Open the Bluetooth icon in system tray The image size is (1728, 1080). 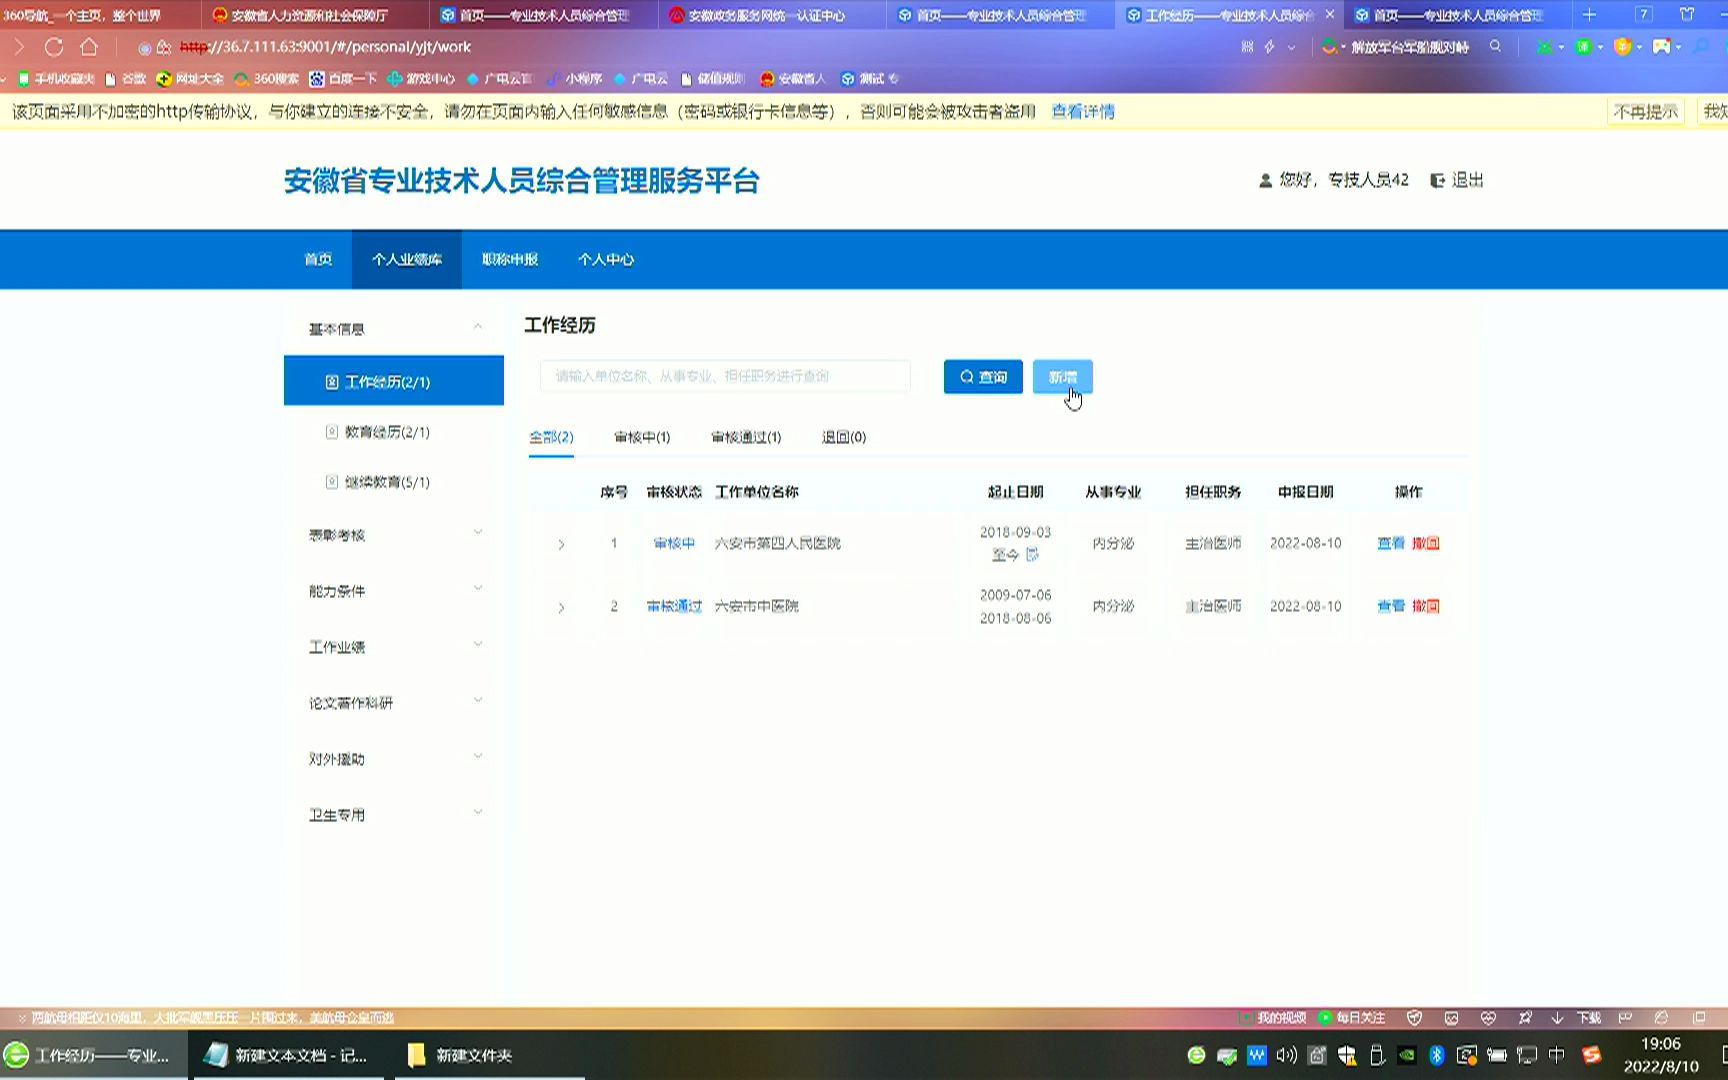click(x=1438, y=1055)
